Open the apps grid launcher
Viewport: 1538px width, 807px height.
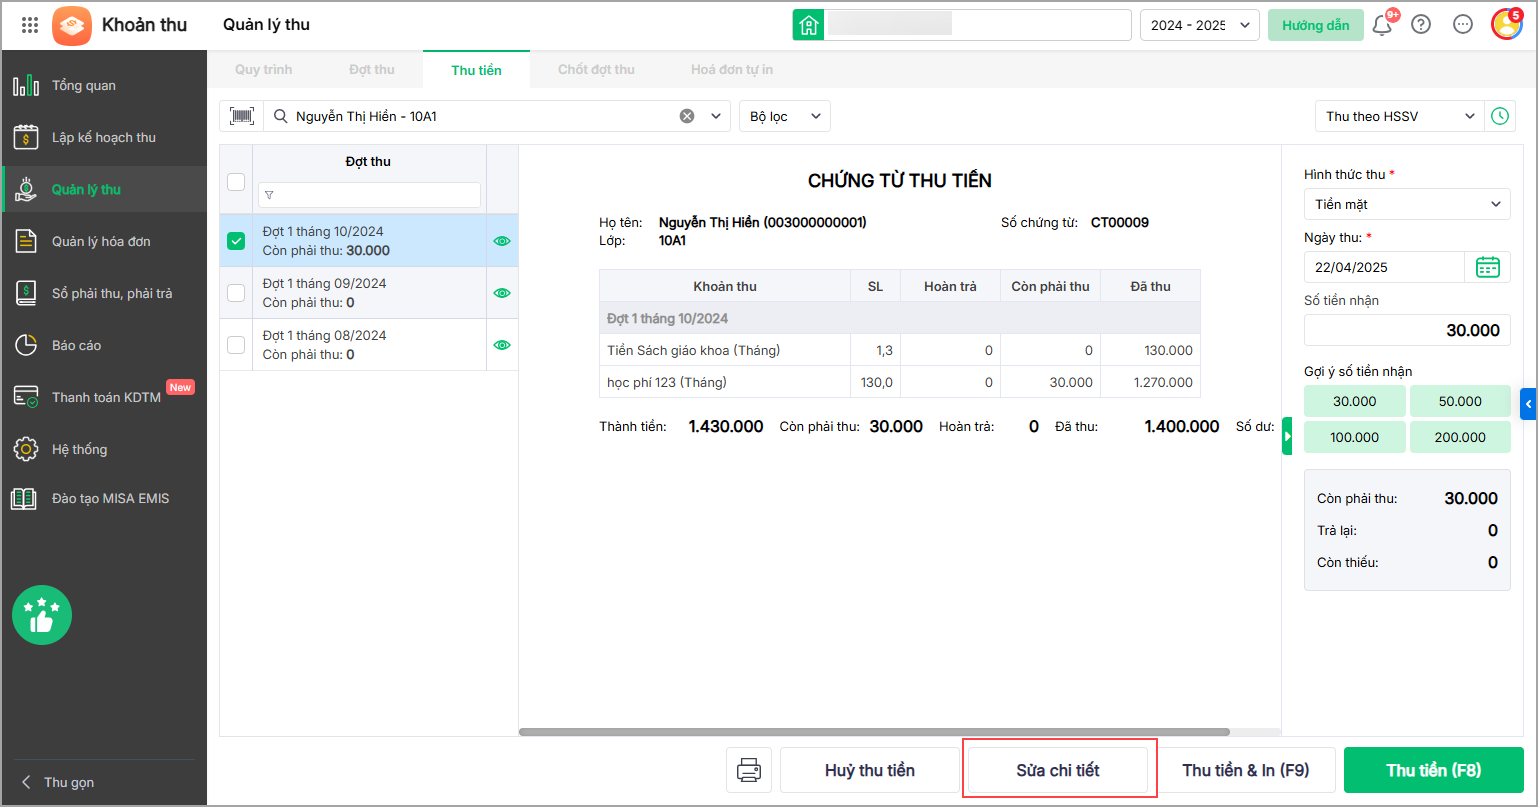pyautogui.click(x=30, y=25)
